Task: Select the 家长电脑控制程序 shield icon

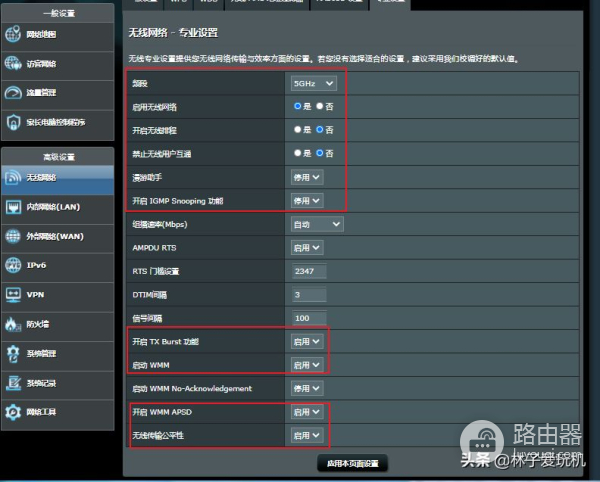Action: tap(14, 123)
